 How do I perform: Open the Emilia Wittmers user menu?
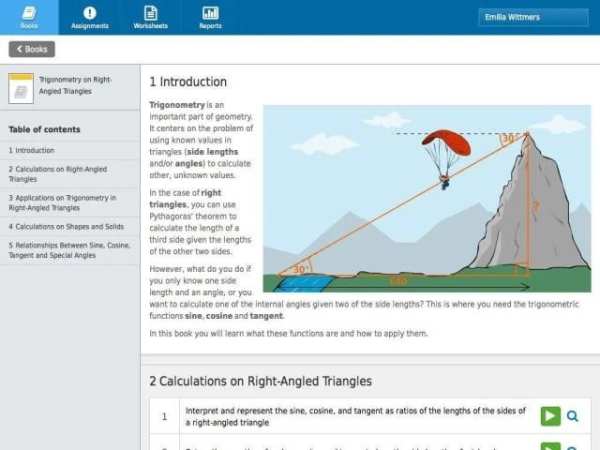533,17
